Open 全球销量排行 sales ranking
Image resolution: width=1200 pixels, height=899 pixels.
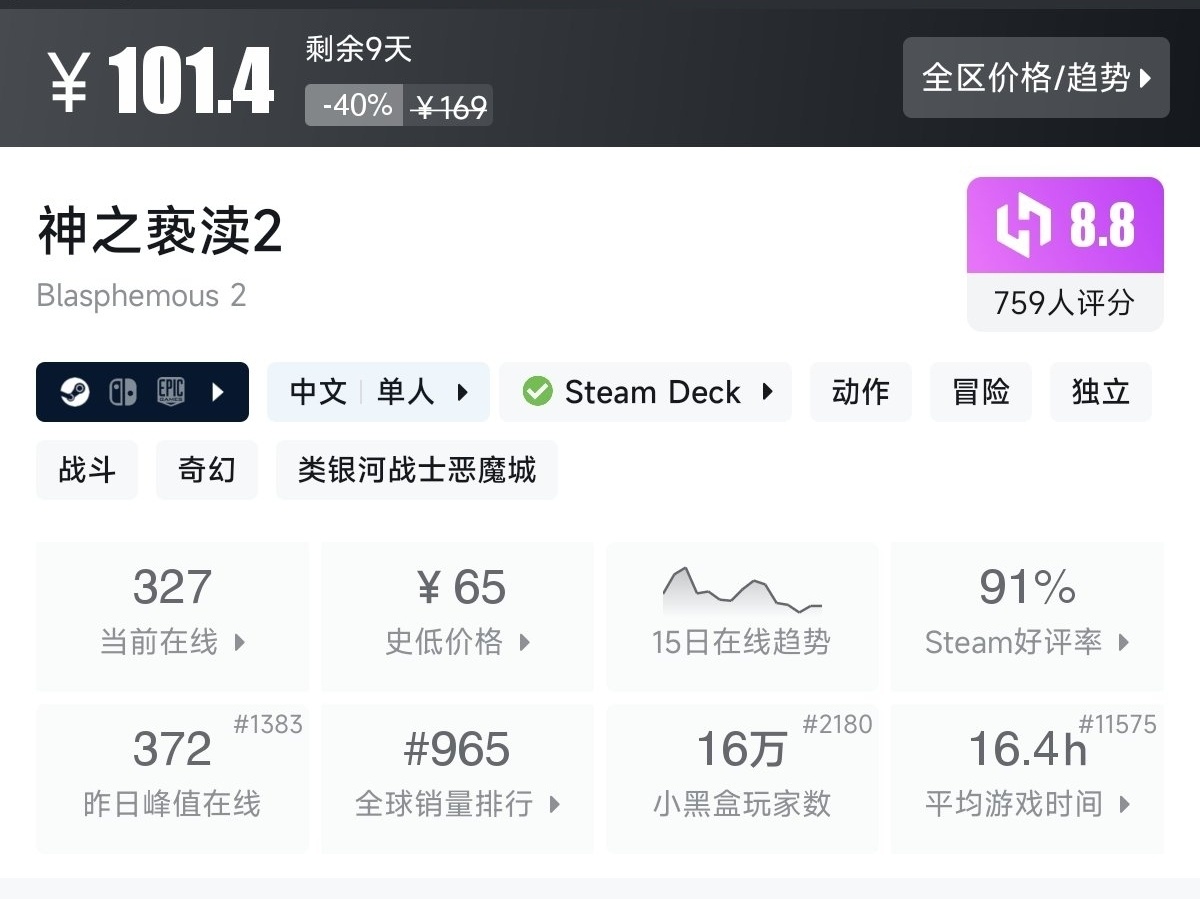coord(457,778)
